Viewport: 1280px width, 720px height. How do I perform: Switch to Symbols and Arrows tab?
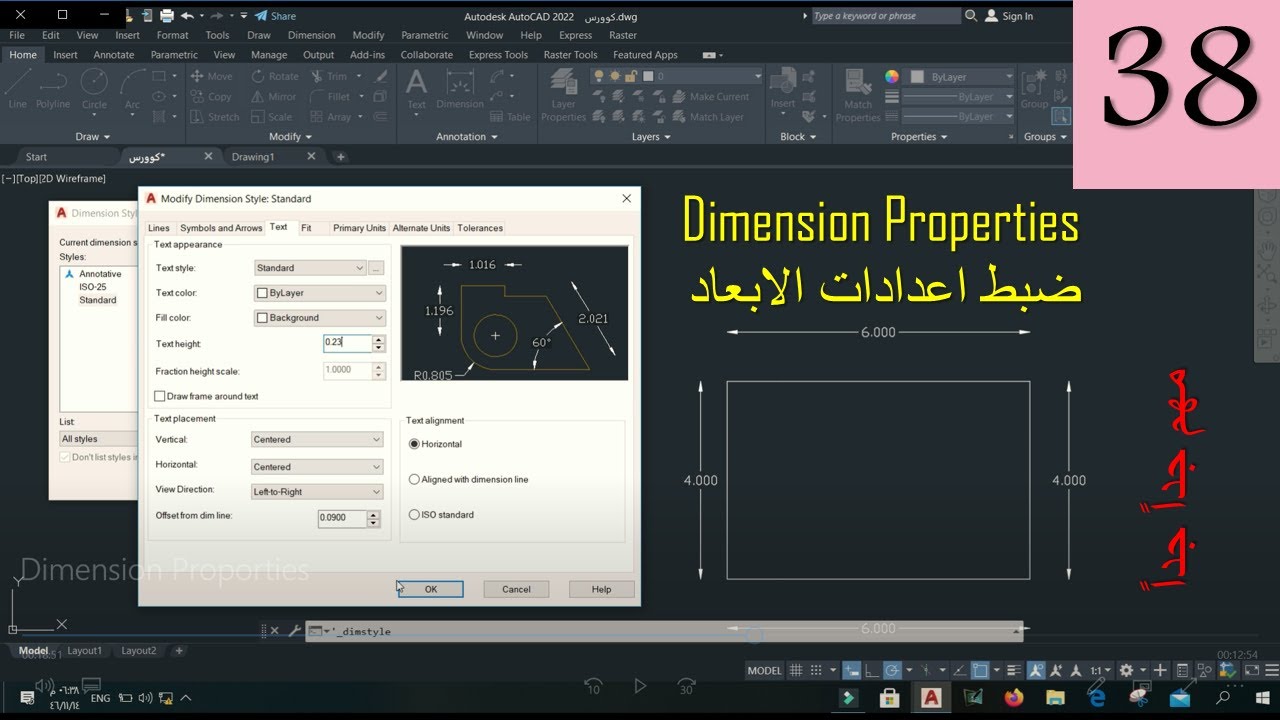(221, 228)
